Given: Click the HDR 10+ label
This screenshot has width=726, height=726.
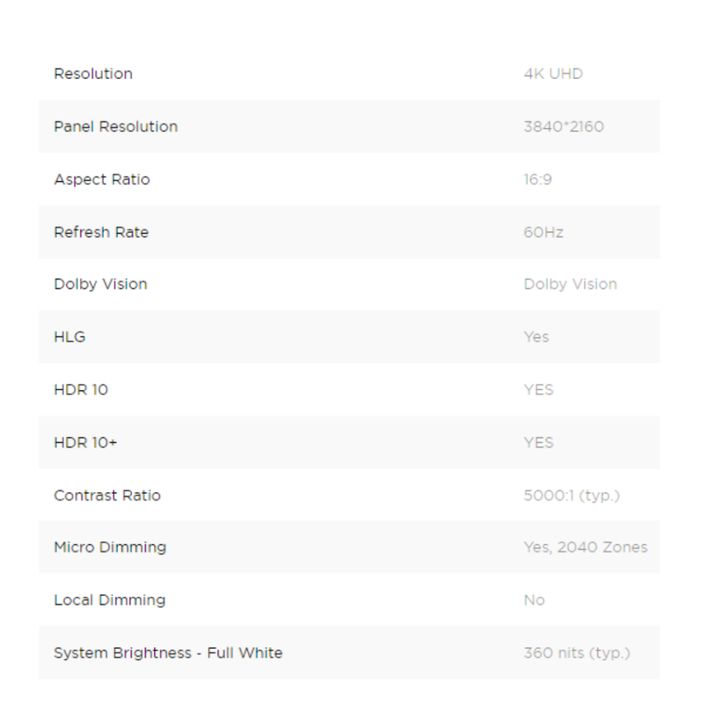Looking at the screenshot, I should click(85, 442).
